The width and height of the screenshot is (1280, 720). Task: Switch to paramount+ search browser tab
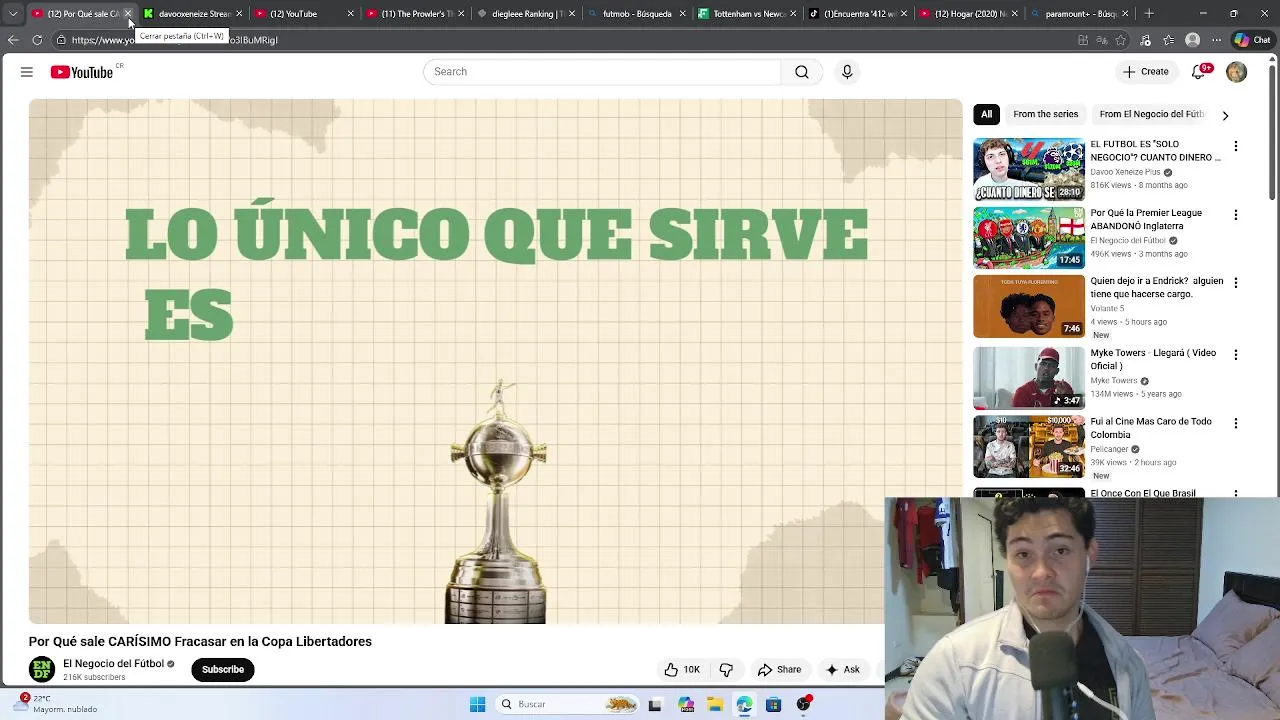pyautogui.click(x=1080, y=14)
